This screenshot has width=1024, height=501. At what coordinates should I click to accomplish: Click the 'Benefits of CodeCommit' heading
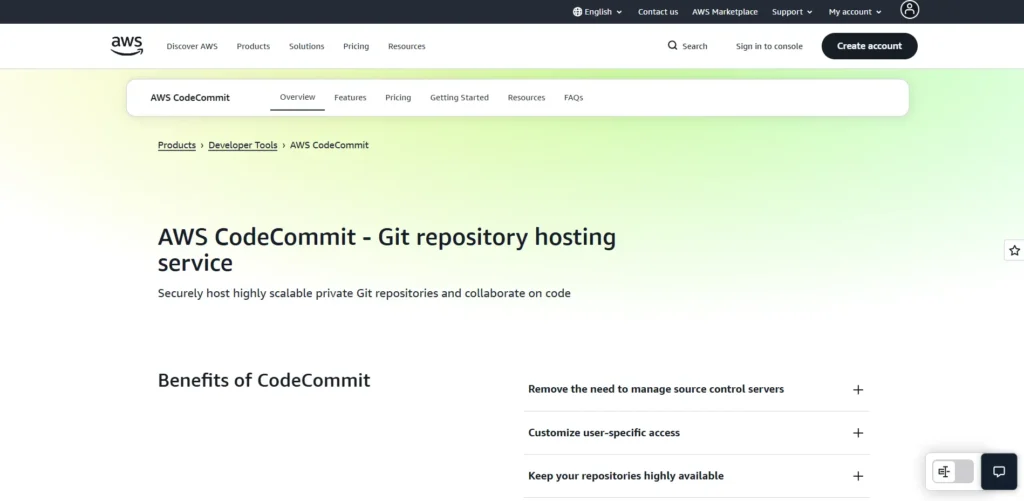pos(264,380)
